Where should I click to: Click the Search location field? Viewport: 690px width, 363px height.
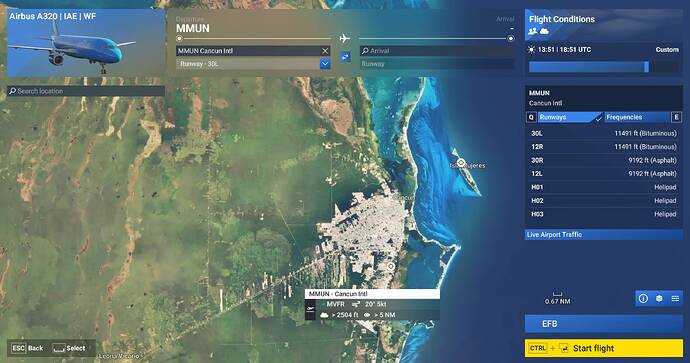click(86, 91)
